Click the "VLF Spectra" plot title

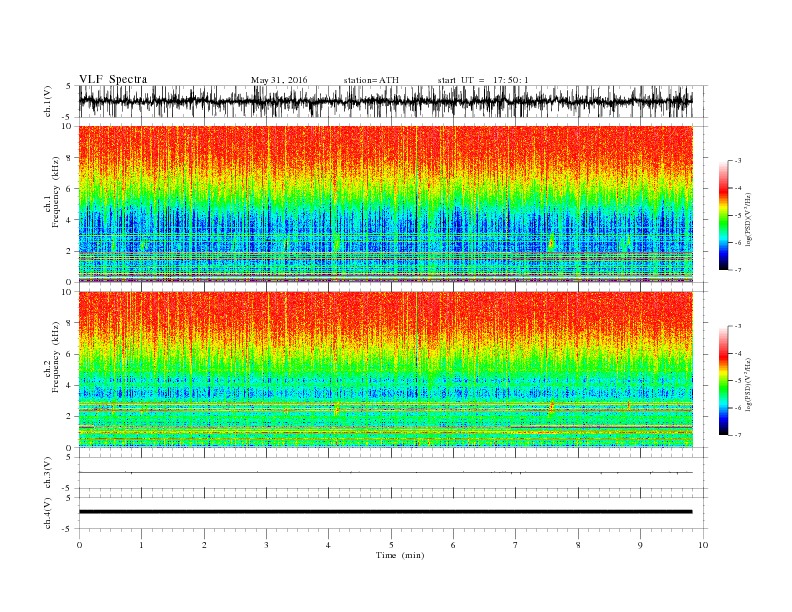point(113,79)
